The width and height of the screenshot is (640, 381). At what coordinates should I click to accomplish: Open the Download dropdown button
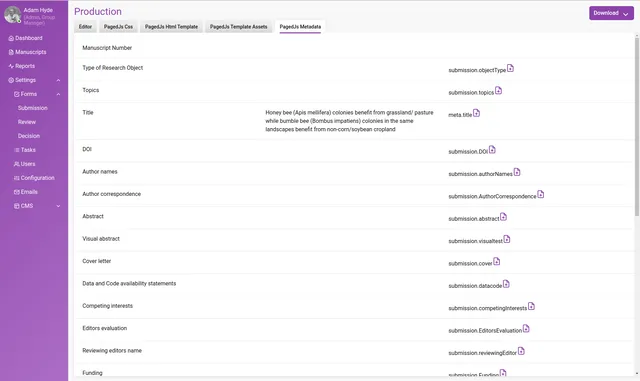[611, 13]
